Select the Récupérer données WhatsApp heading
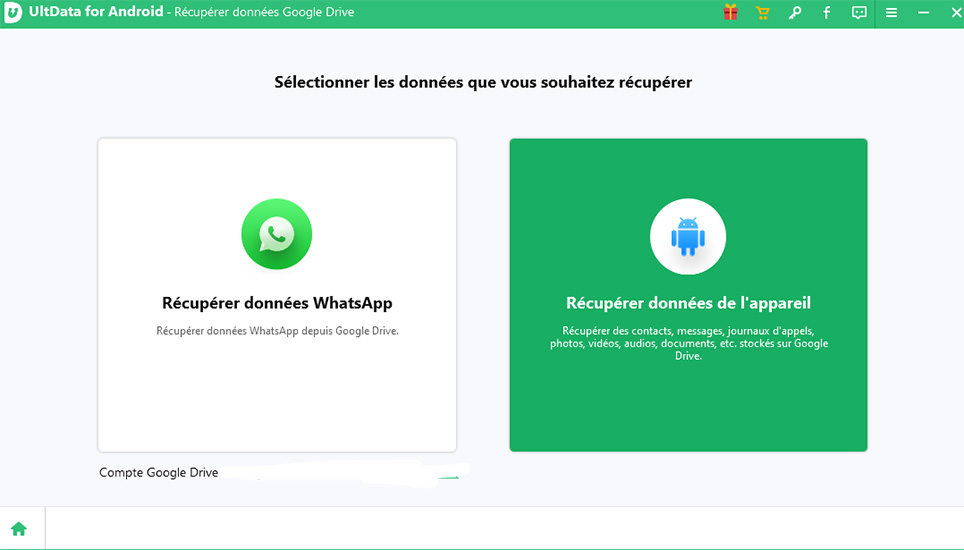The width and height of the screenshot is (964, 550). click(277, 303)
